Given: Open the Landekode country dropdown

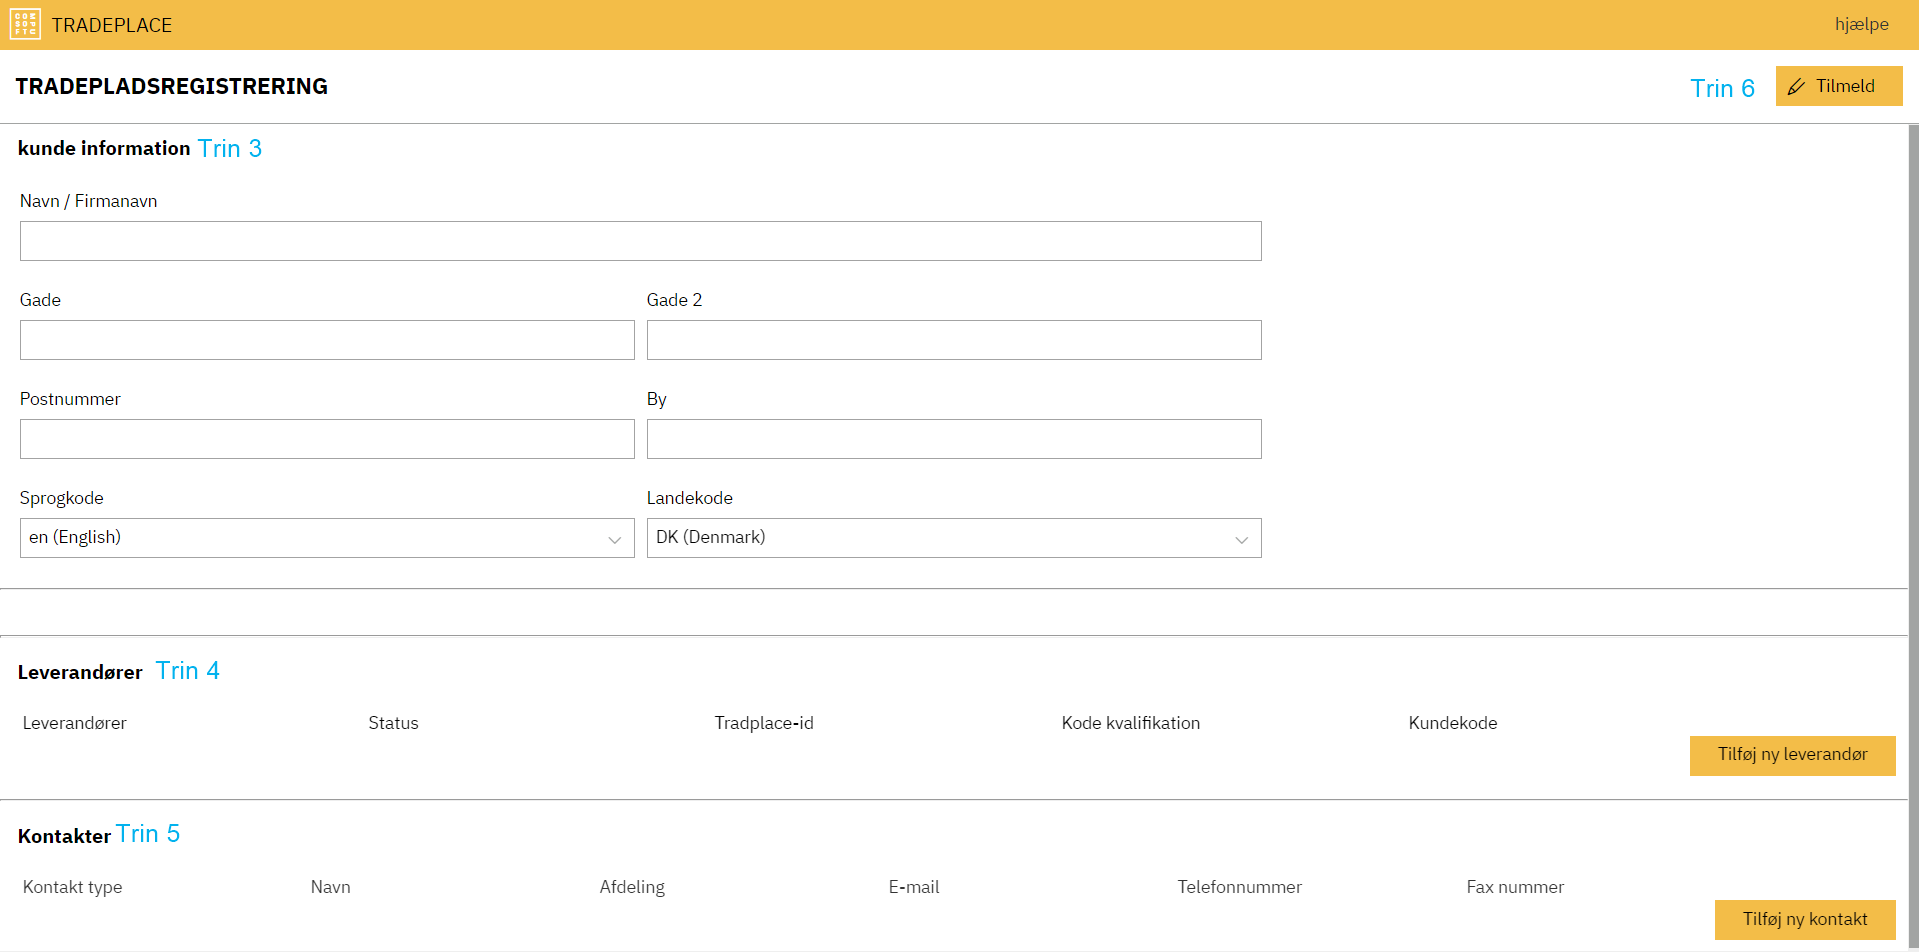Looking at the screenshot, I should tap(953, 538).
